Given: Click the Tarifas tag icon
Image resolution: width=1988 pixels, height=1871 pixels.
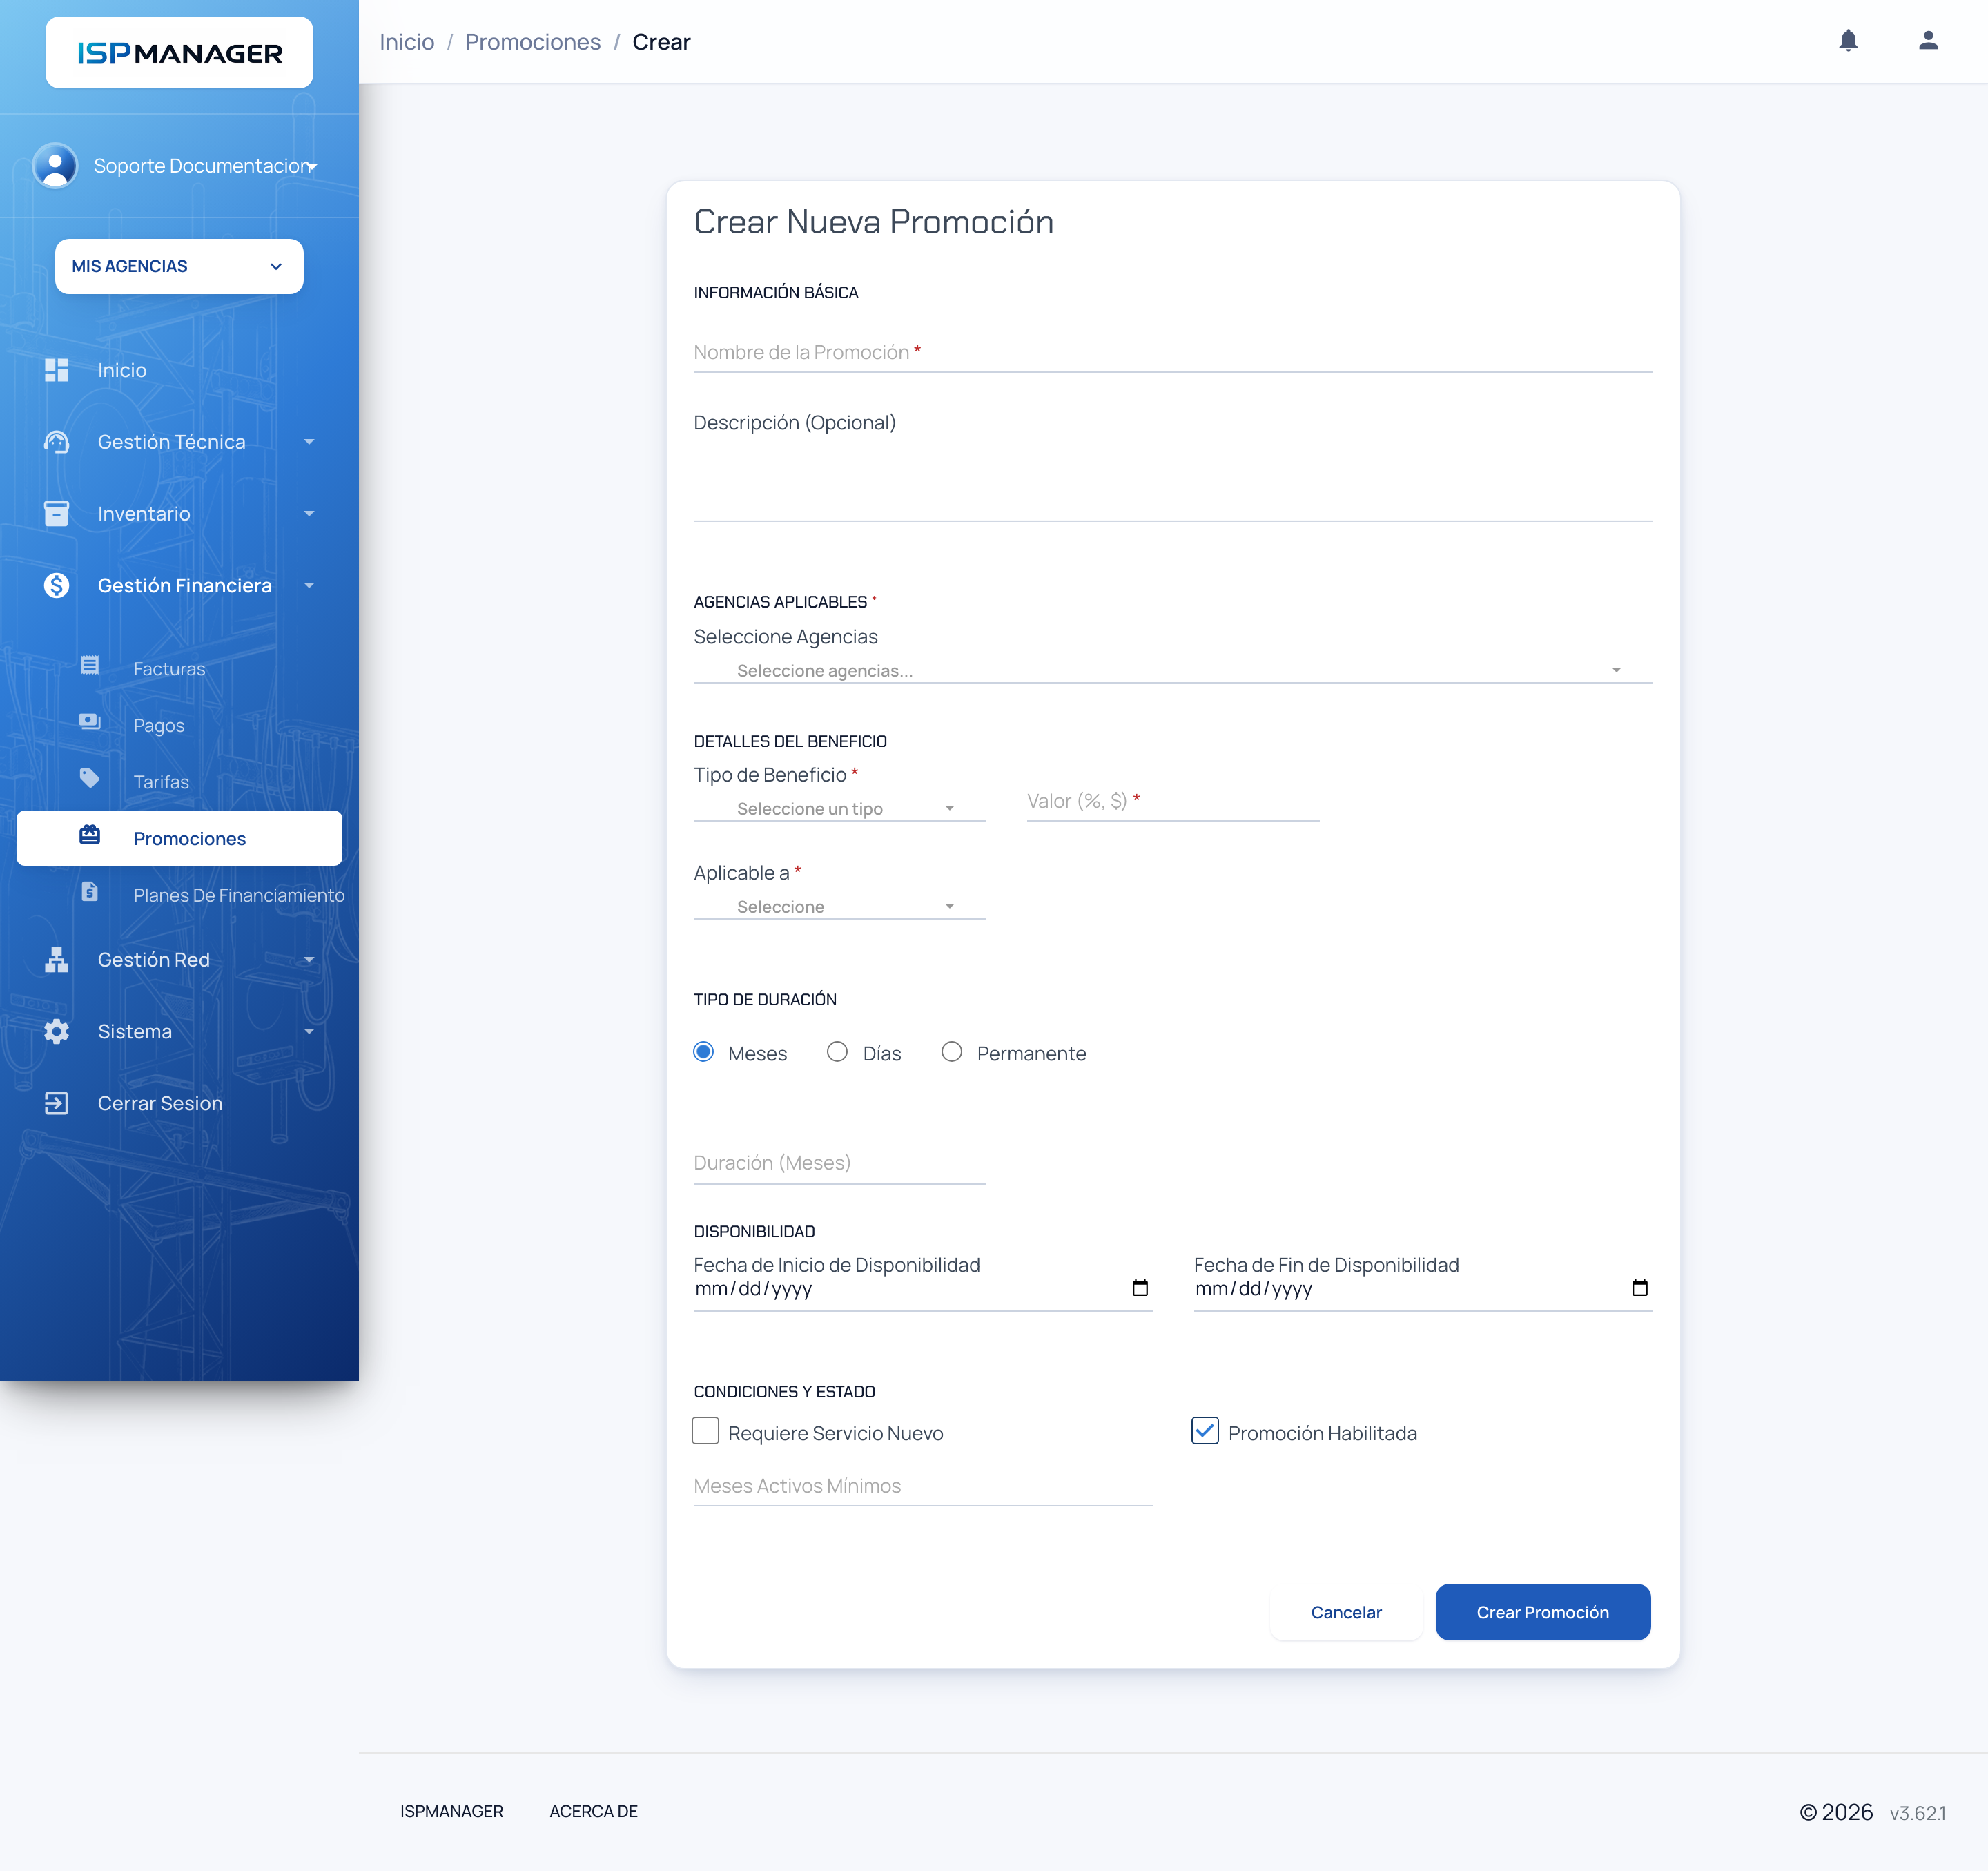Looking at the screenshot, I should [x=90, y=778].
